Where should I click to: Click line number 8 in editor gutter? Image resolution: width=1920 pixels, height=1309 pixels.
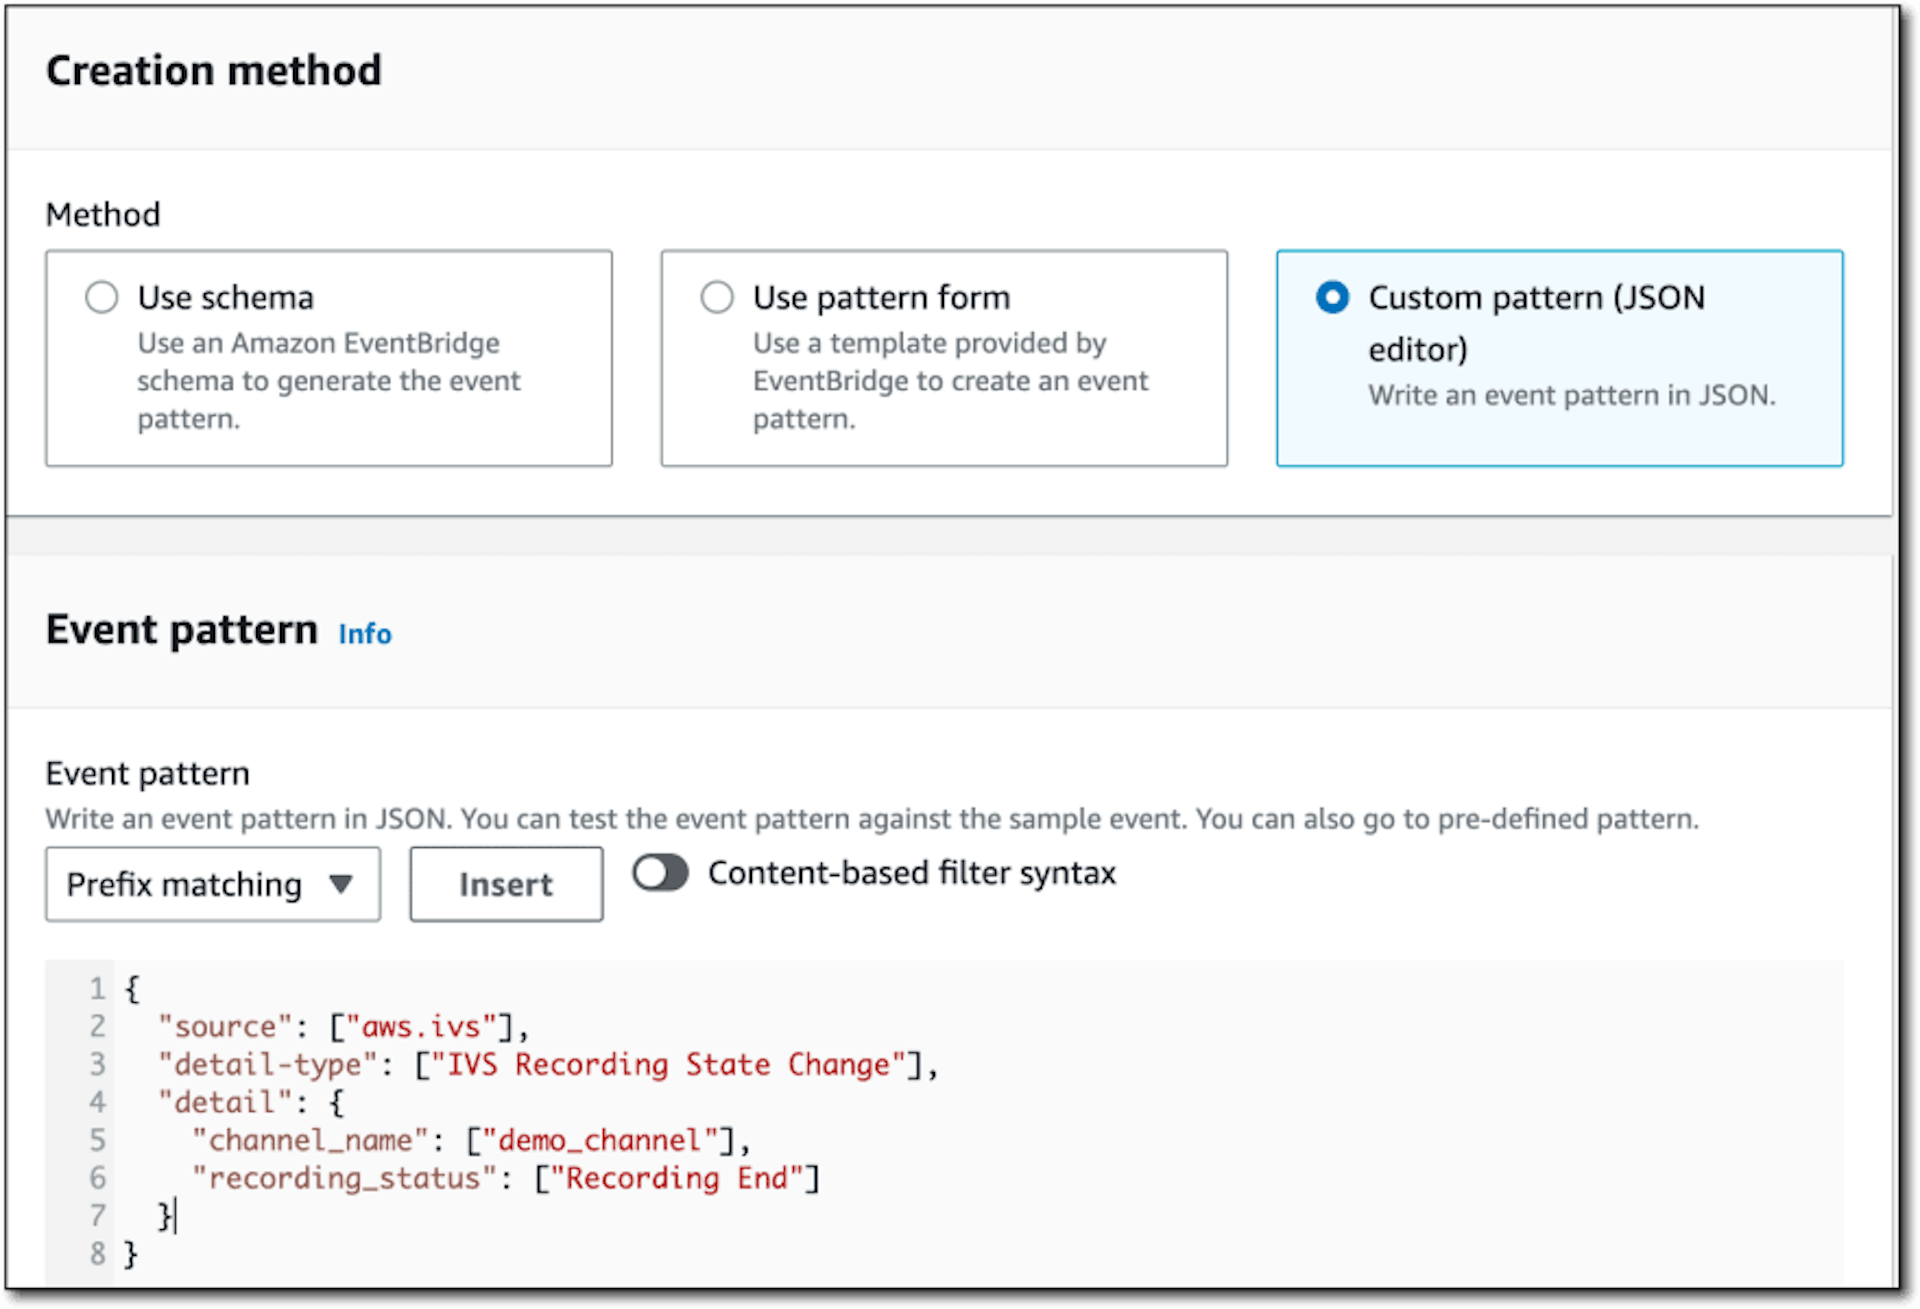pyautogui.click(x=97, y=1253)
